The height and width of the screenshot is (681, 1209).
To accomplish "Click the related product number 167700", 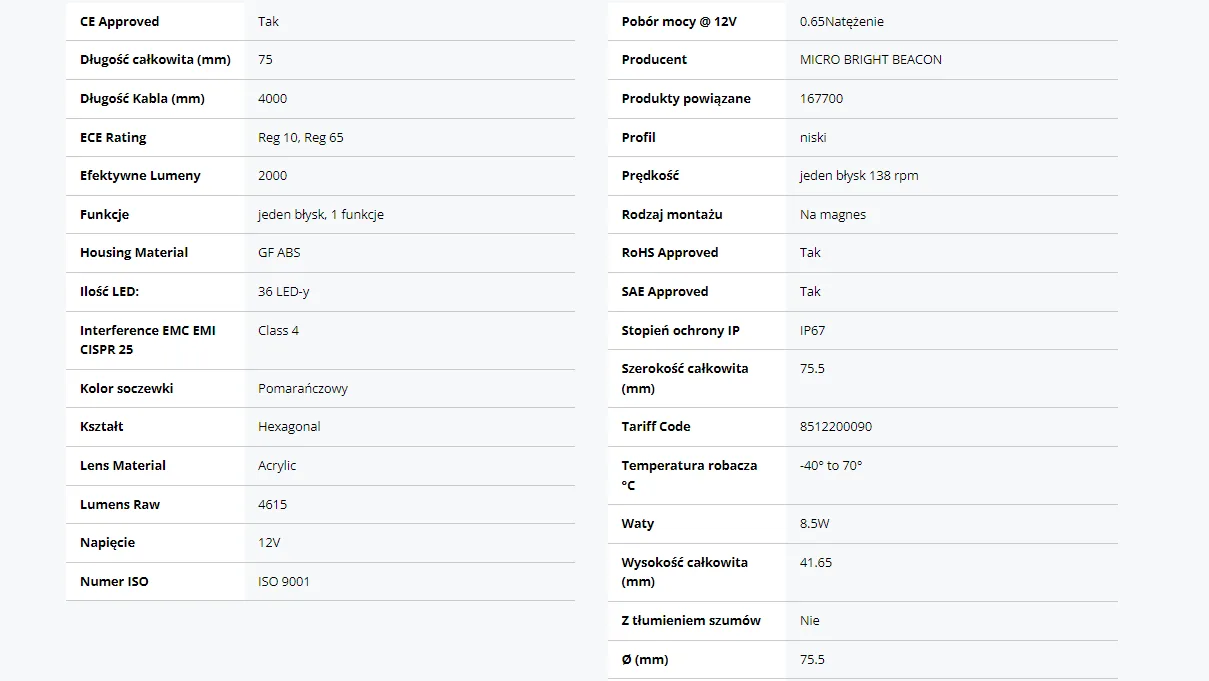I will [821, 98].
